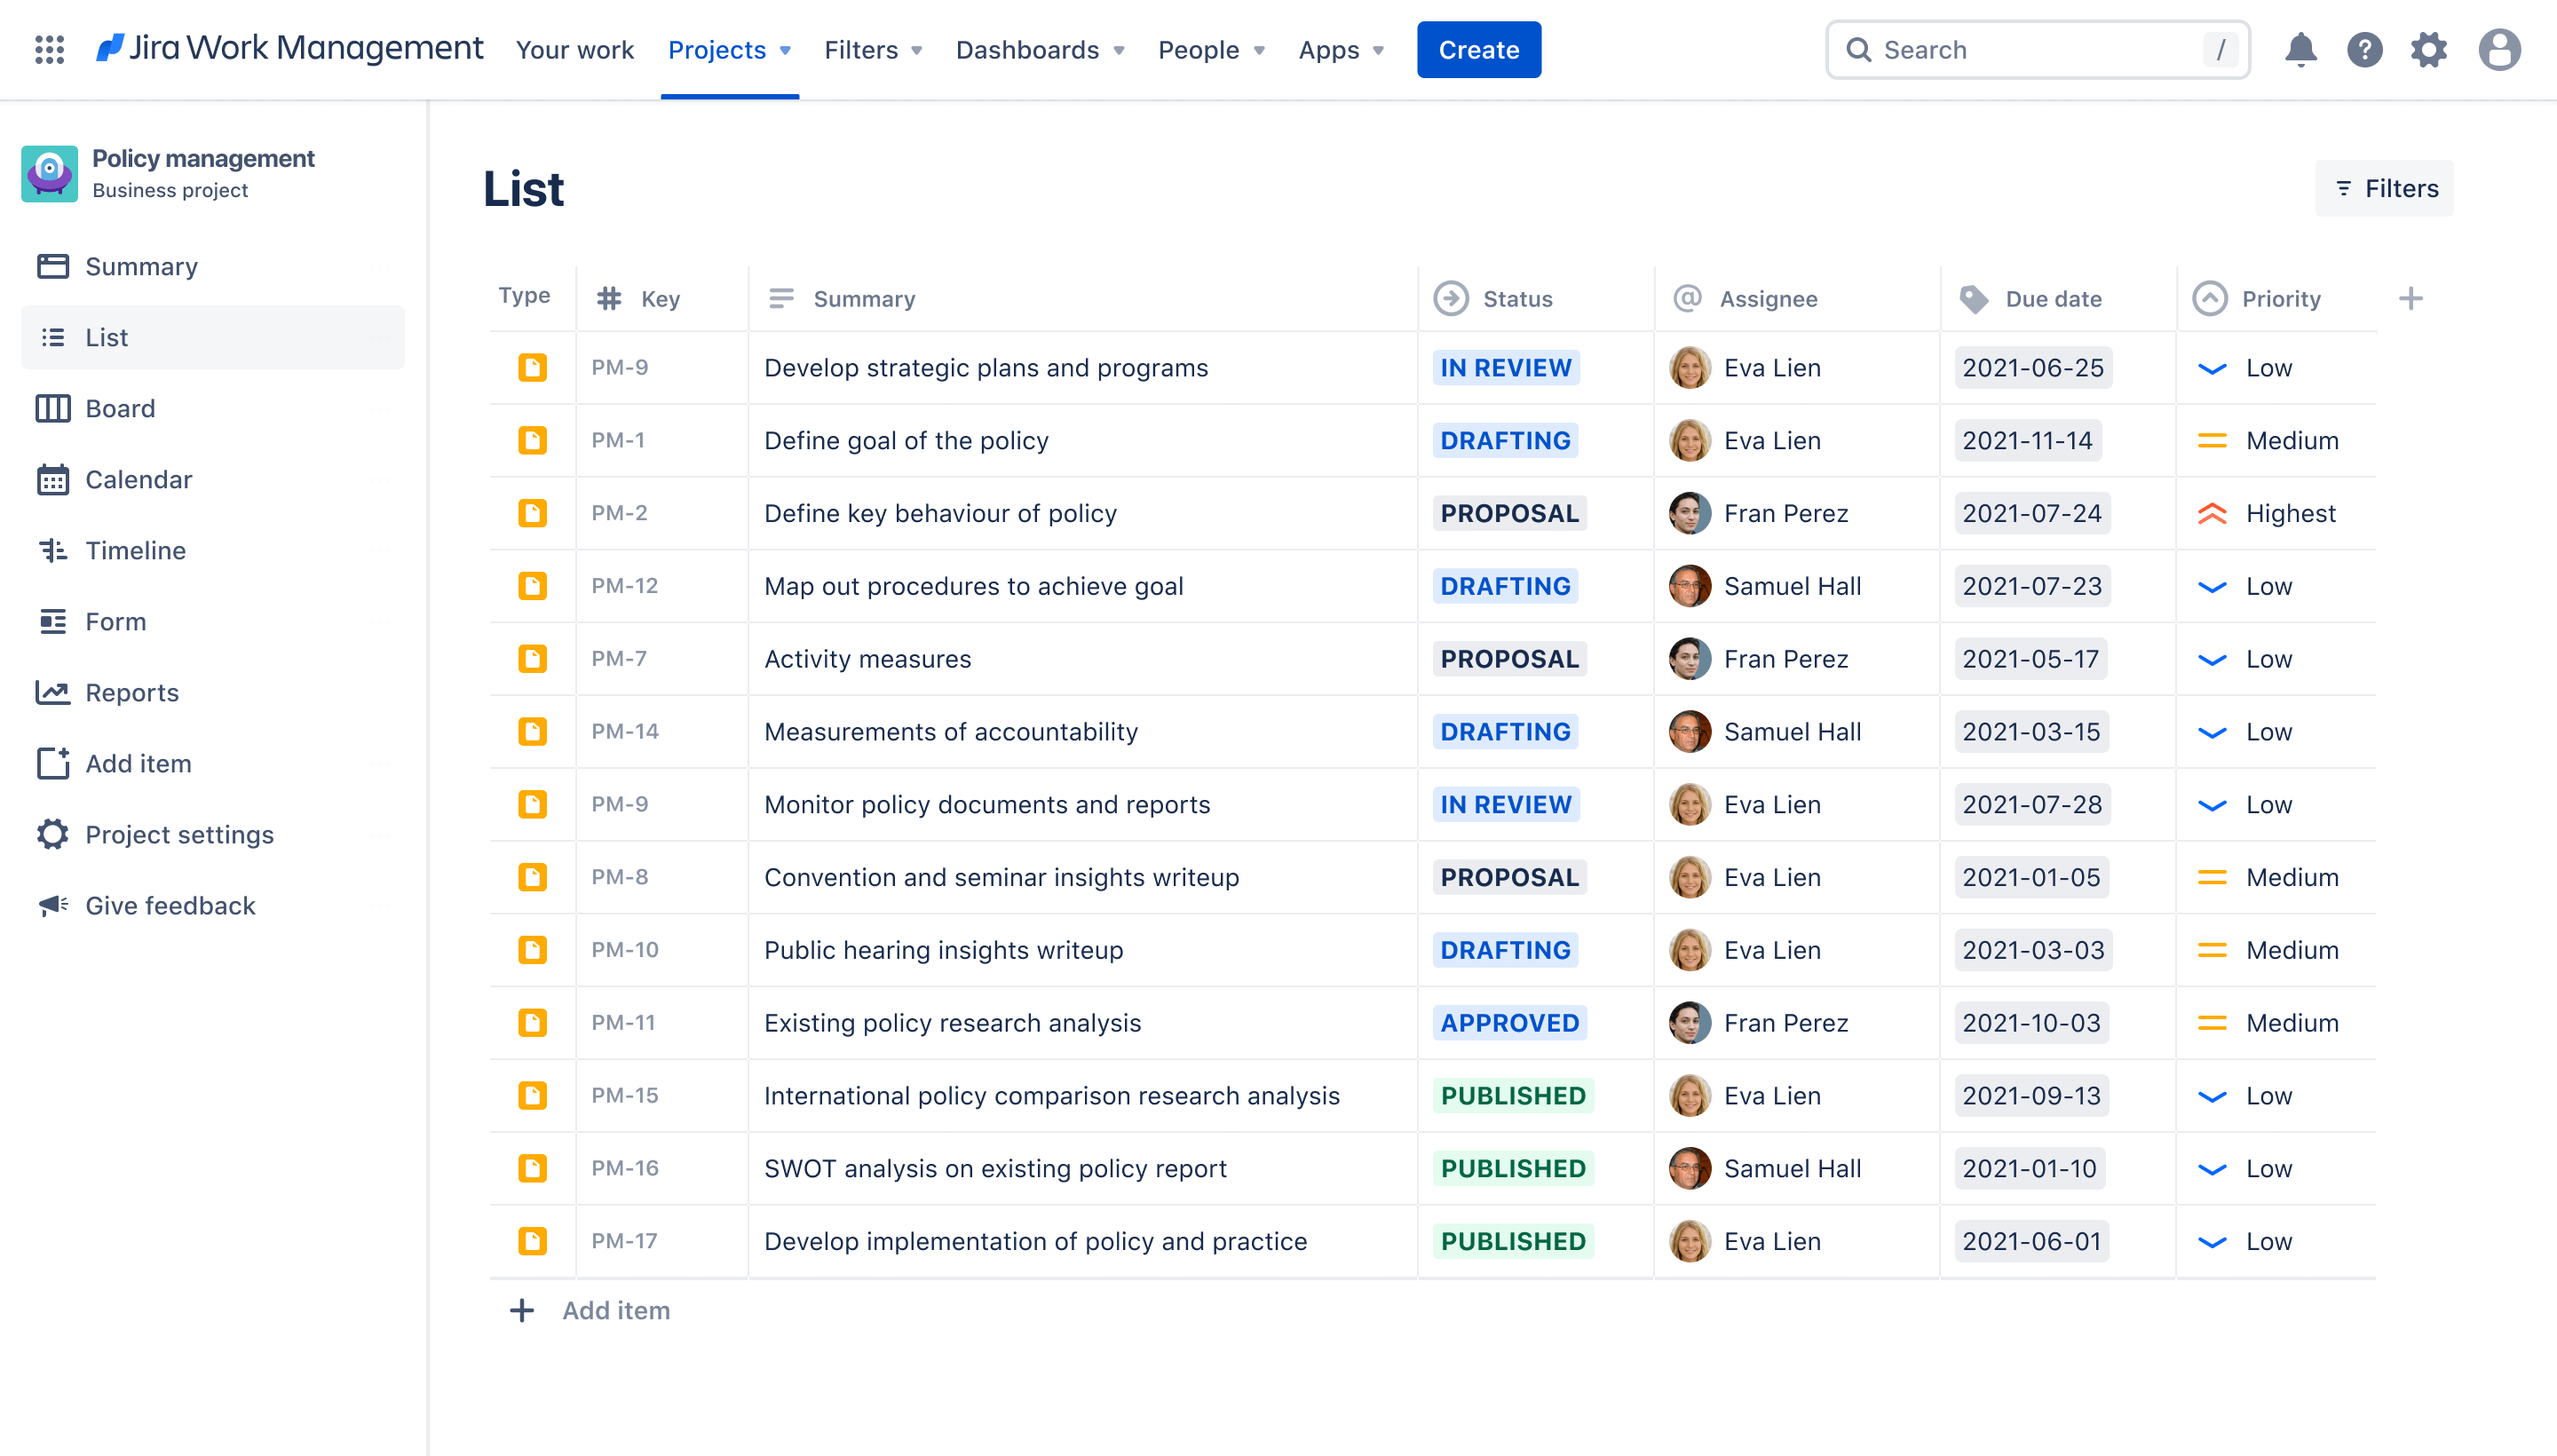Click the Add item icon
Viewport: 2557px width, 1456px height.
(x=52, y=763)
